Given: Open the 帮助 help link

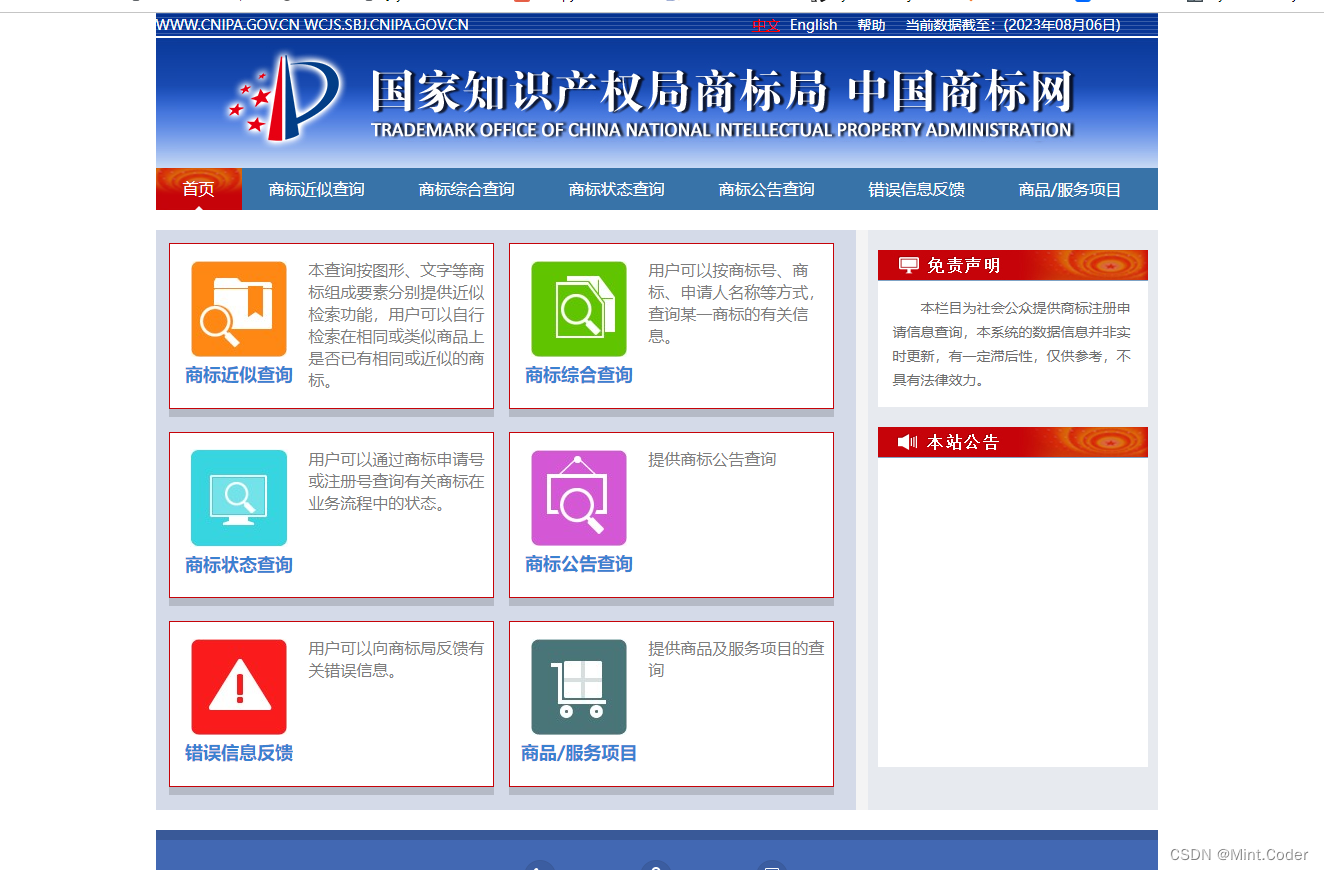Looking at the screenshot, I should [871, 25].
